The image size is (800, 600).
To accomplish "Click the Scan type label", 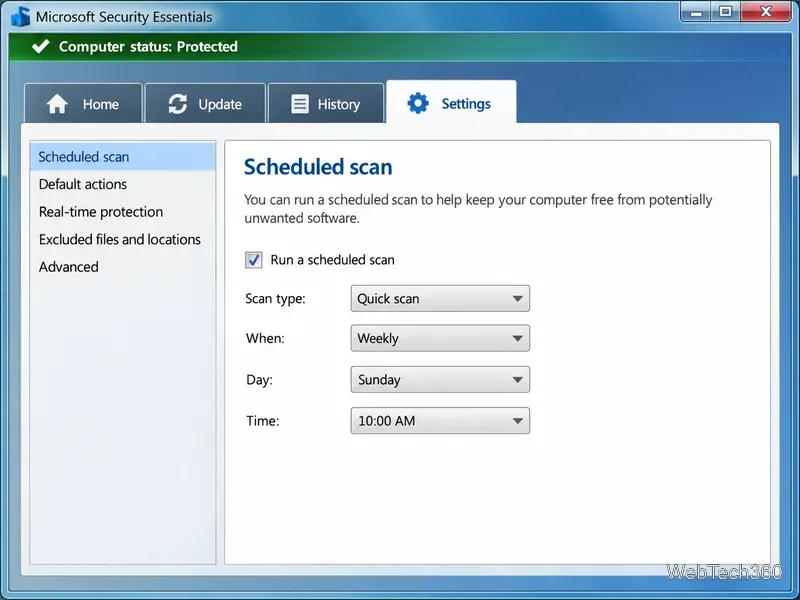I will (275, 298).
